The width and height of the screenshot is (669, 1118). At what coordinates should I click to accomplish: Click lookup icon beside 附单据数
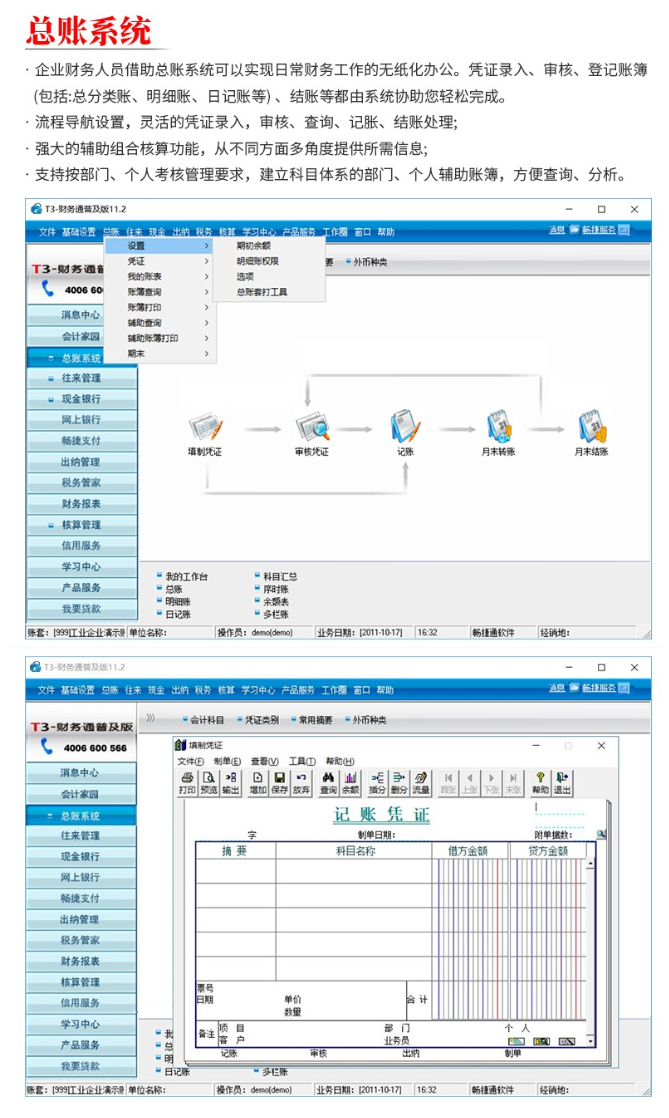[601, 834]
